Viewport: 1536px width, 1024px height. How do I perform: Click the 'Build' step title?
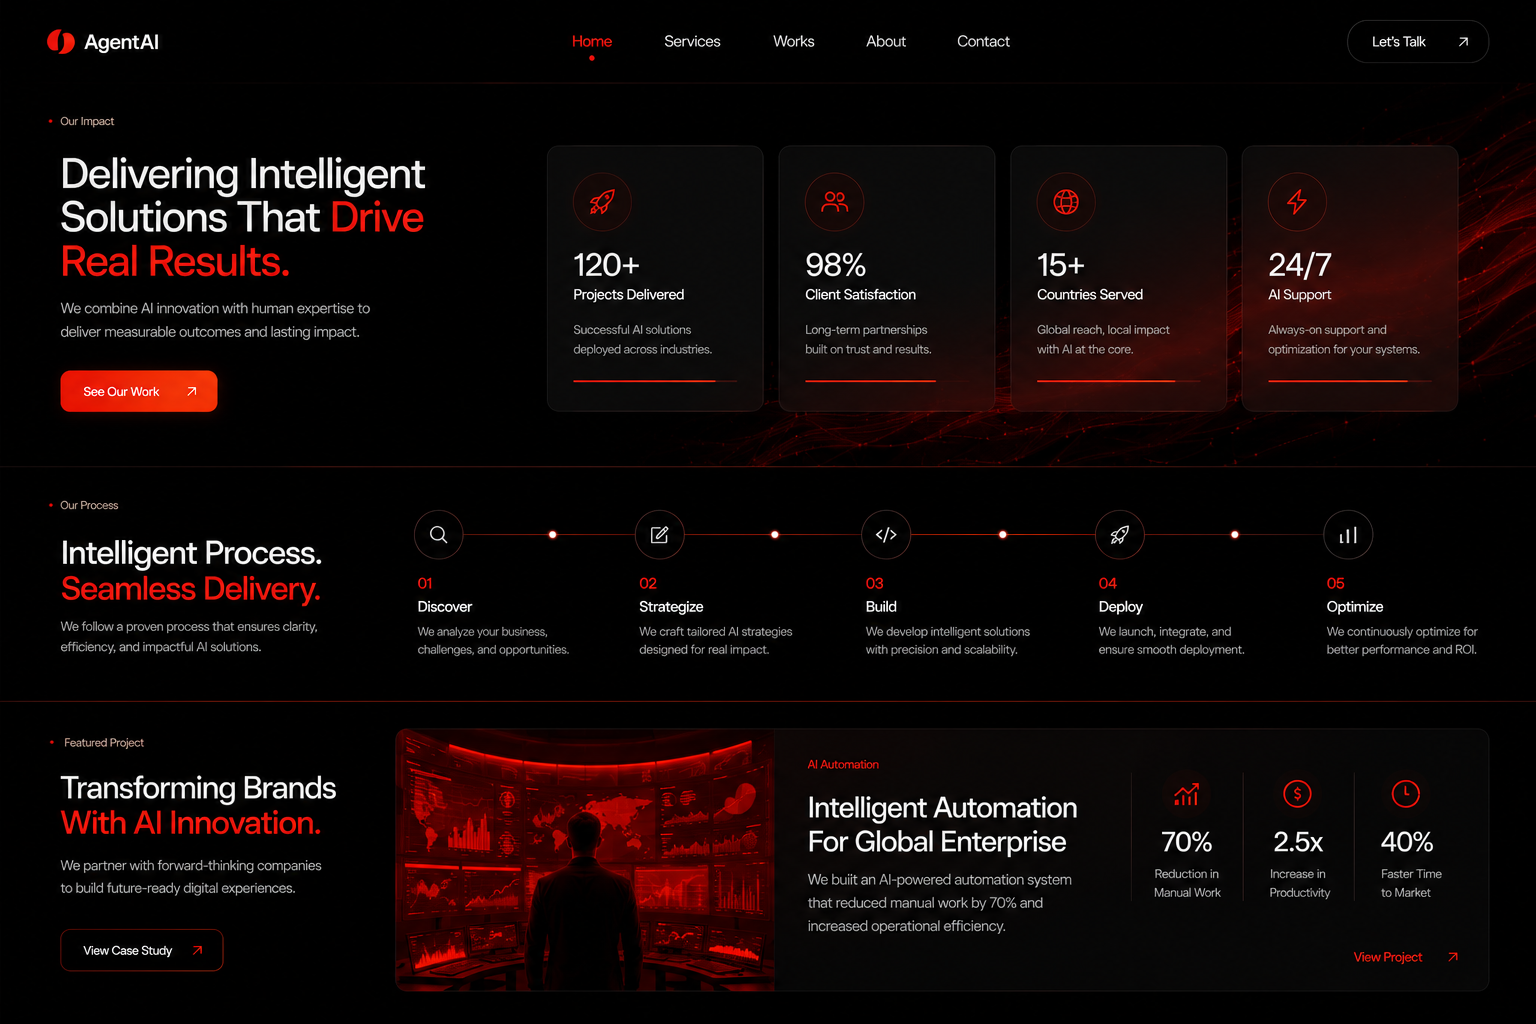click(x=881, y=607)
